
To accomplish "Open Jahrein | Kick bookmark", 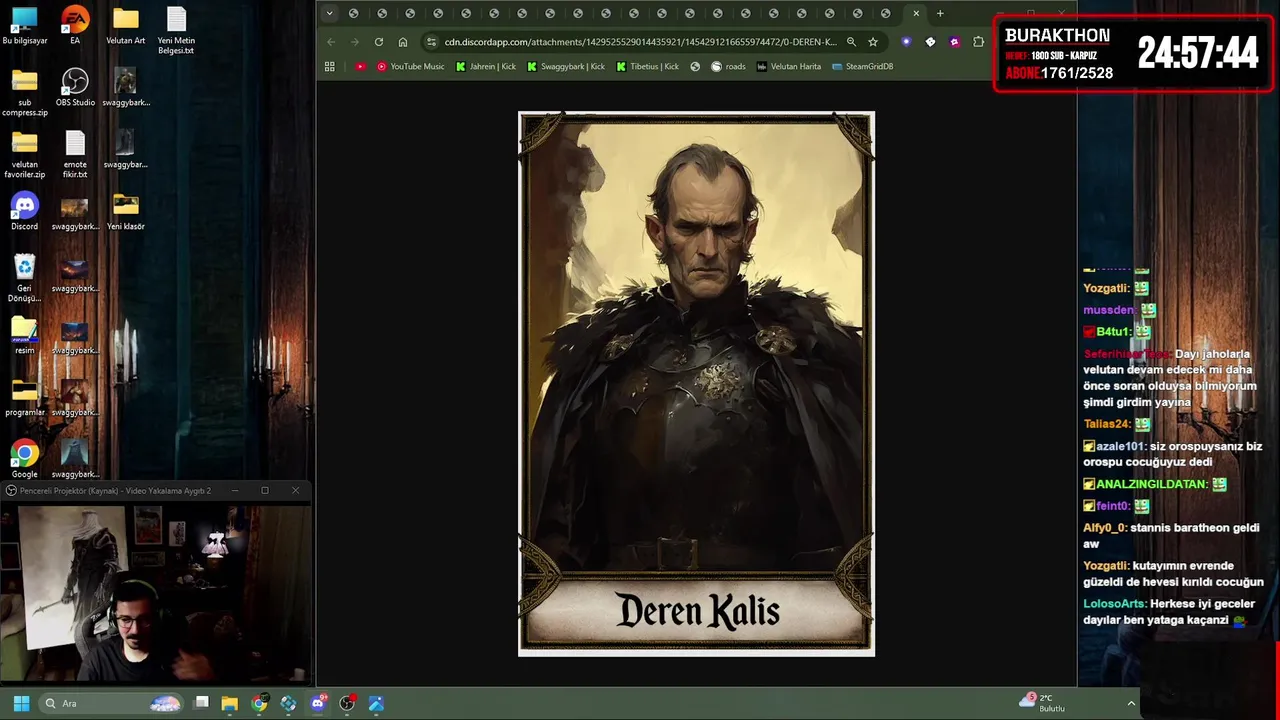I will coord(486,66).
